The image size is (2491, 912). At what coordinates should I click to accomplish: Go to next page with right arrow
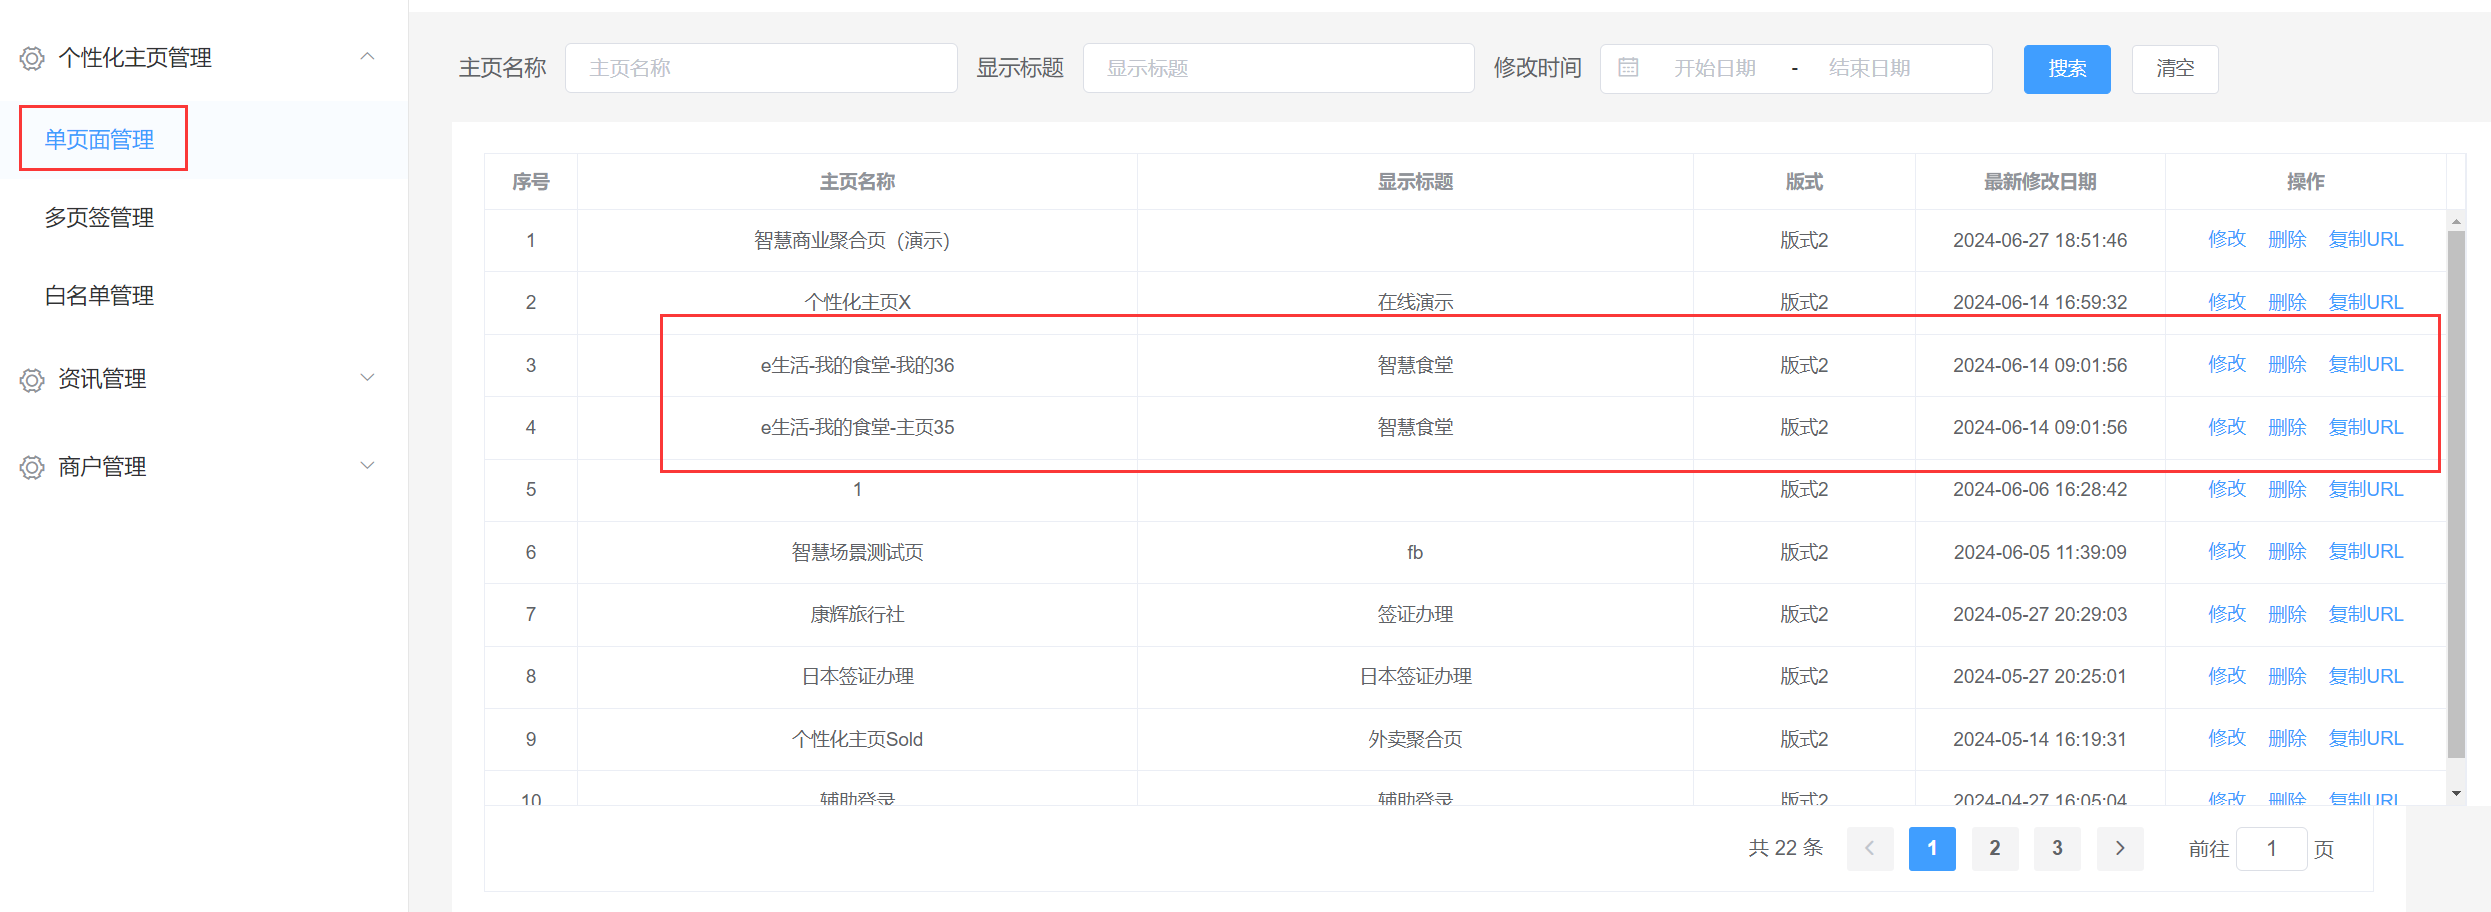pos(2119,848)
